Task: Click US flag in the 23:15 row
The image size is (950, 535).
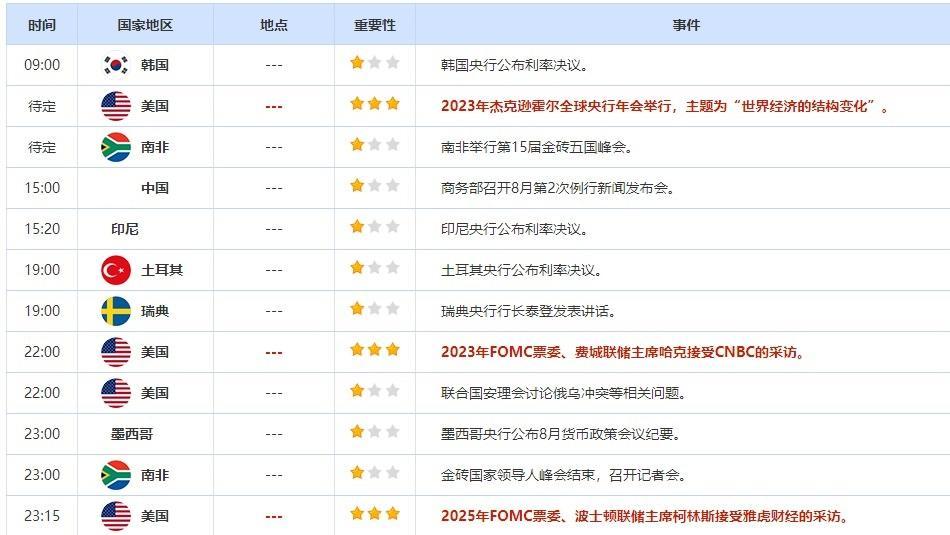Action: 116,516
